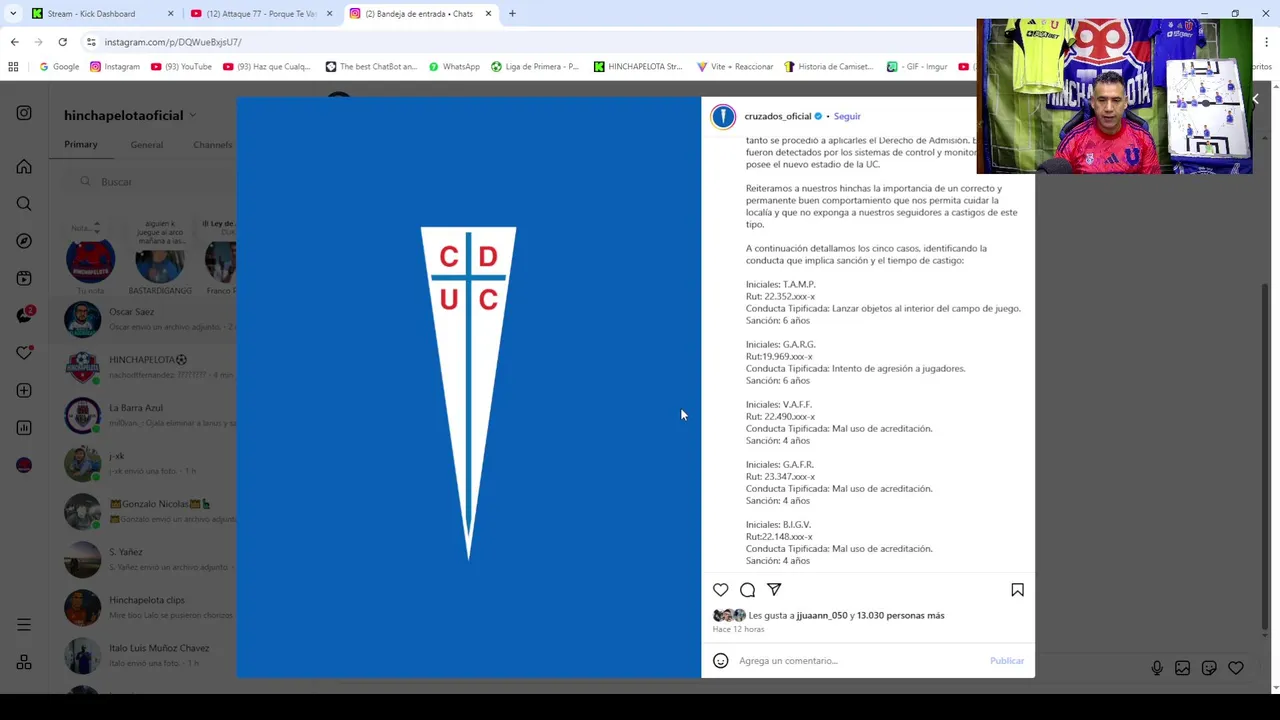Click the microphone icon in the chat input
1280x720 pixels.
[x=1157, y=668]
